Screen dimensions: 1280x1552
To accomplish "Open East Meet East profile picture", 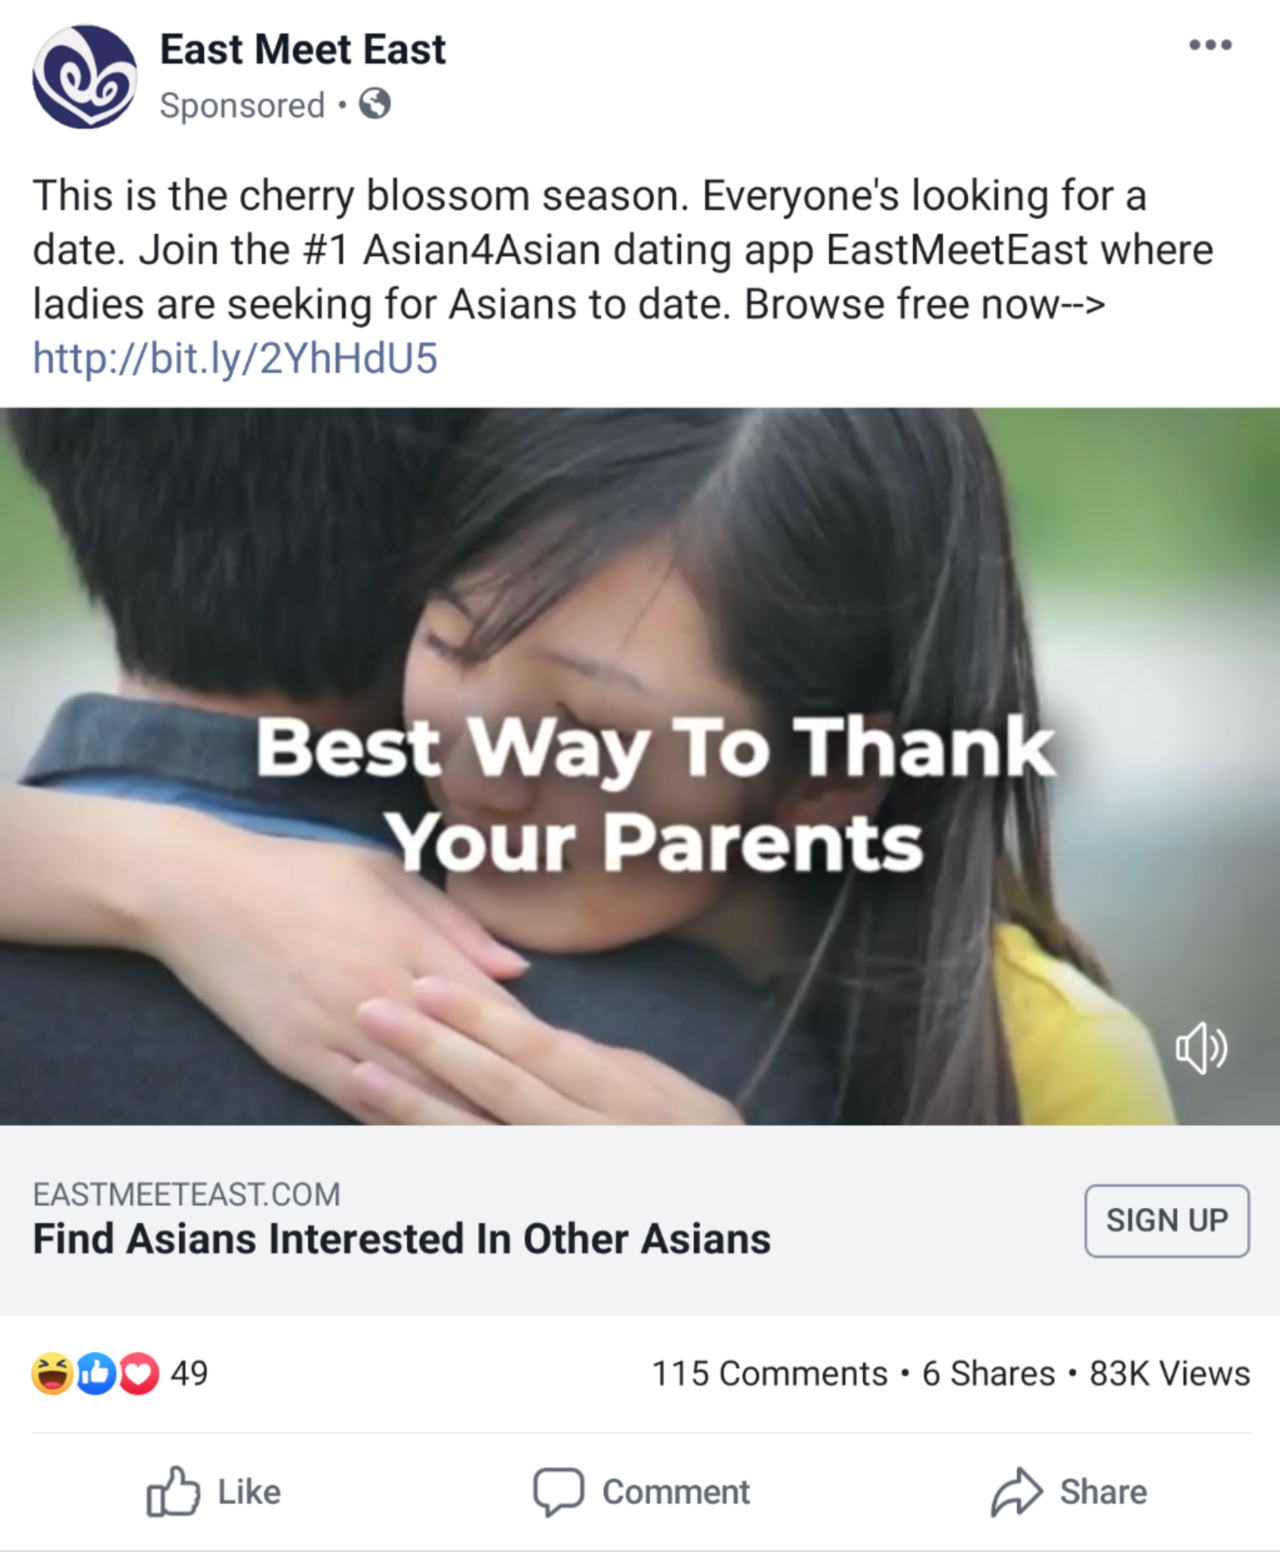I will [85, 77].
